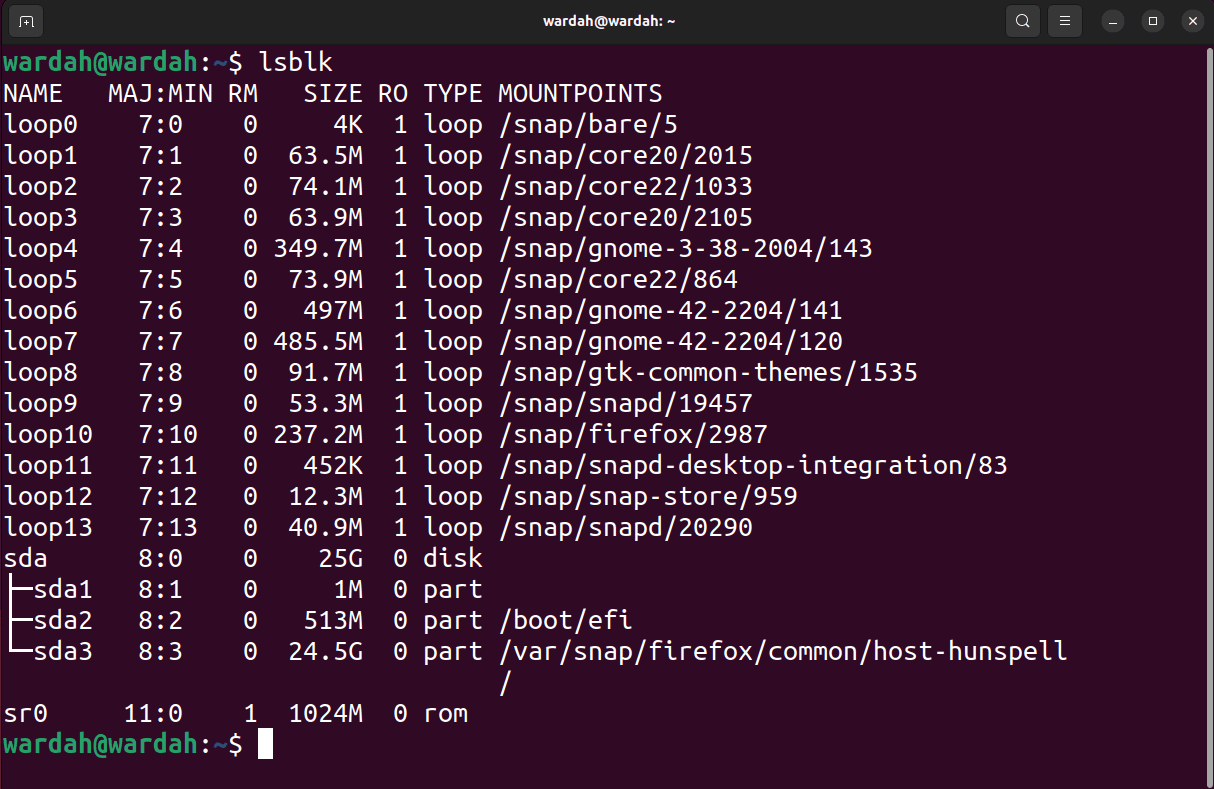Screen dimensions: 1214x789
Task: Click the /boot/efi mountpoint text
Action: 566,620
